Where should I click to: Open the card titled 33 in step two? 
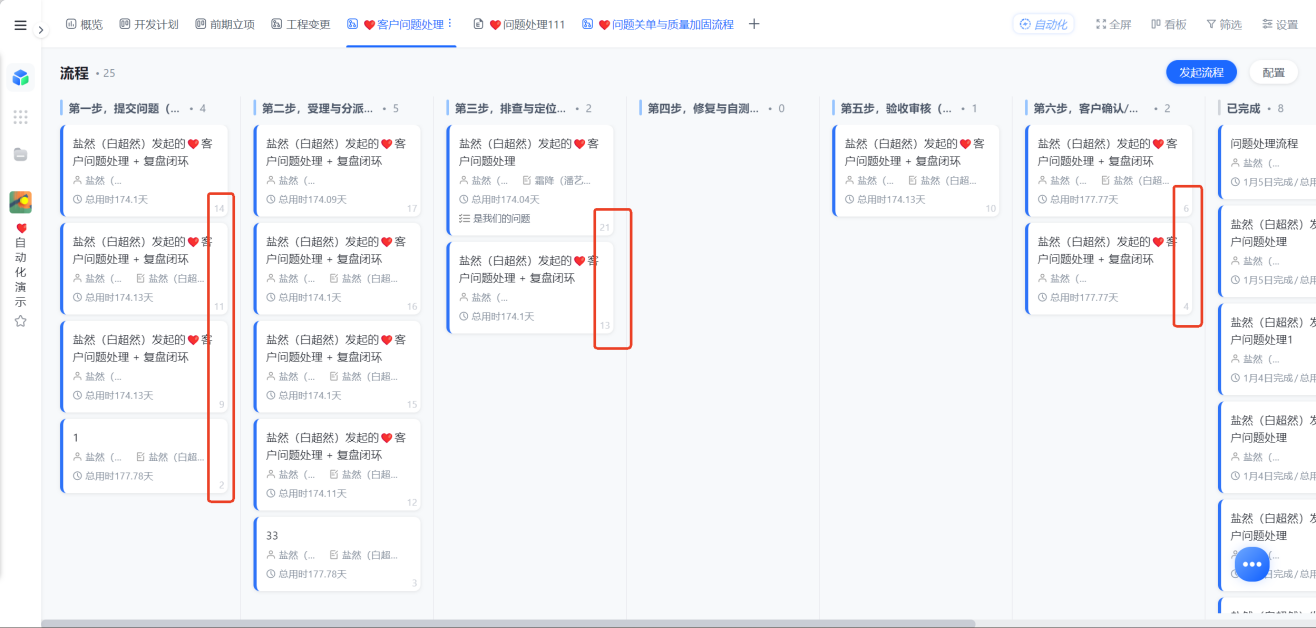click(337, 554)
